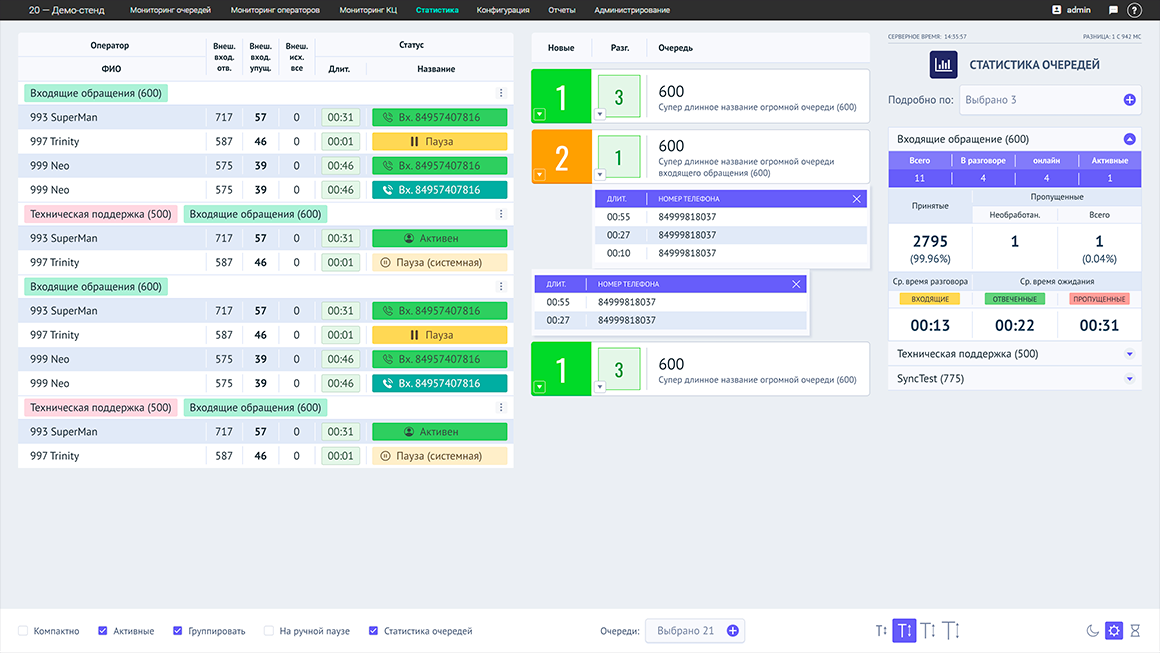Click the Новые column header
The width and height of the screenshot is (1160, 653).
(561, 48)
